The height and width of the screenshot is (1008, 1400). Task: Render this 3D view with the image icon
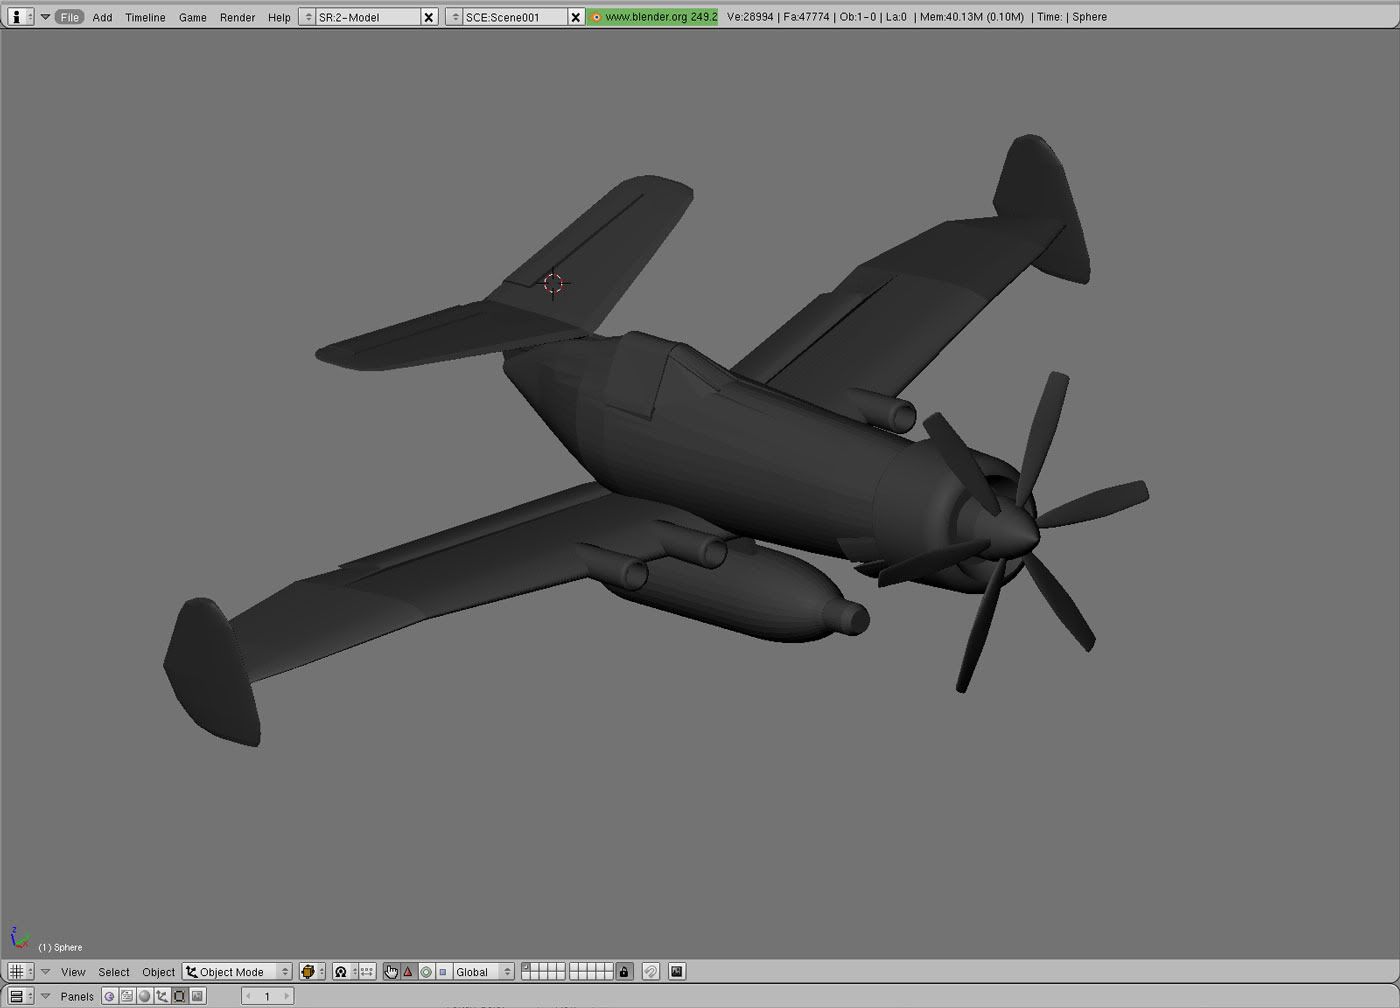coord(677,971)
